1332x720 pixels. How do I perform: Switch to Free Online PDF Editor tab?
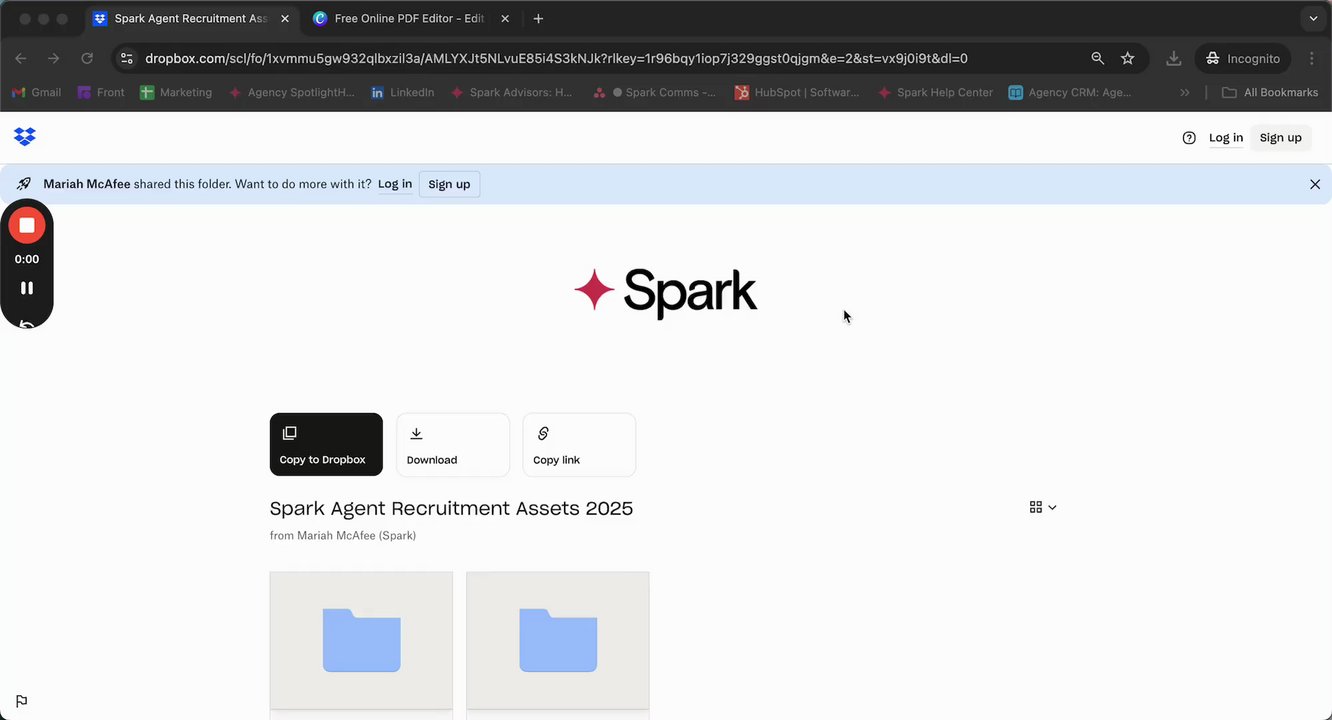pyautogui.click(x=409, y=19)
